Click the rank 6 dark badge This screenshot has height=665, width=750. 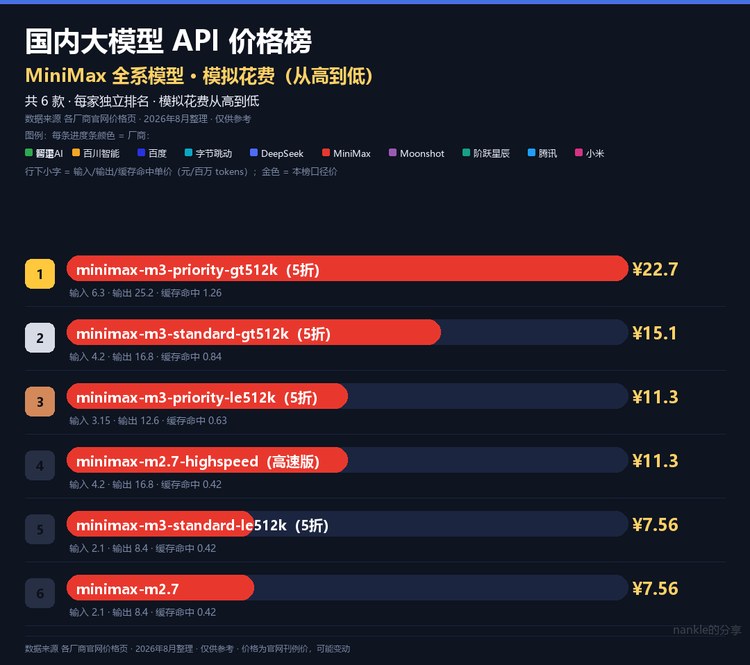(x=40, y=593)
